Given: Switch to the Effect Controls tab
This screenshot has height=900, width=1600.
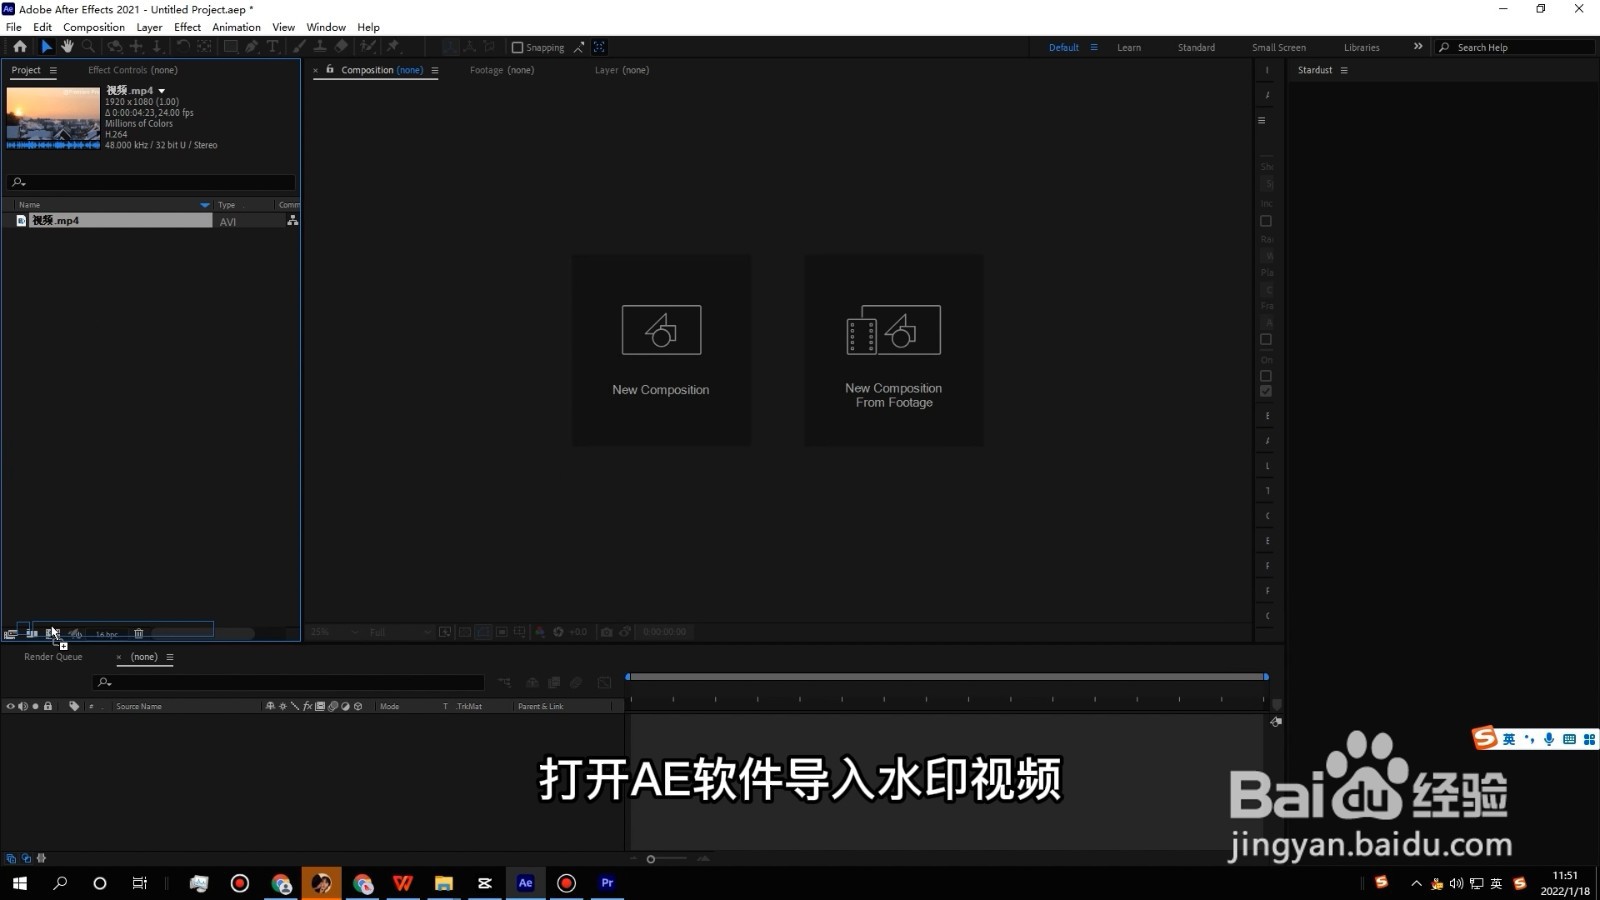Looking at the screenshot, I should tap(132, 70).
